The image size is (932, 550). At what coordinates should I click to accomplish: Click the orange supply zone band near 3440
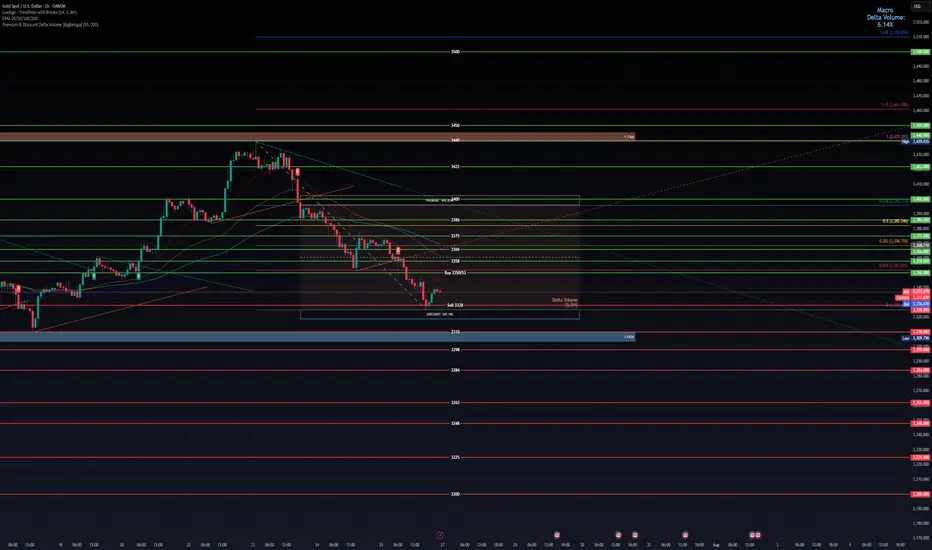tap(317, 137)
